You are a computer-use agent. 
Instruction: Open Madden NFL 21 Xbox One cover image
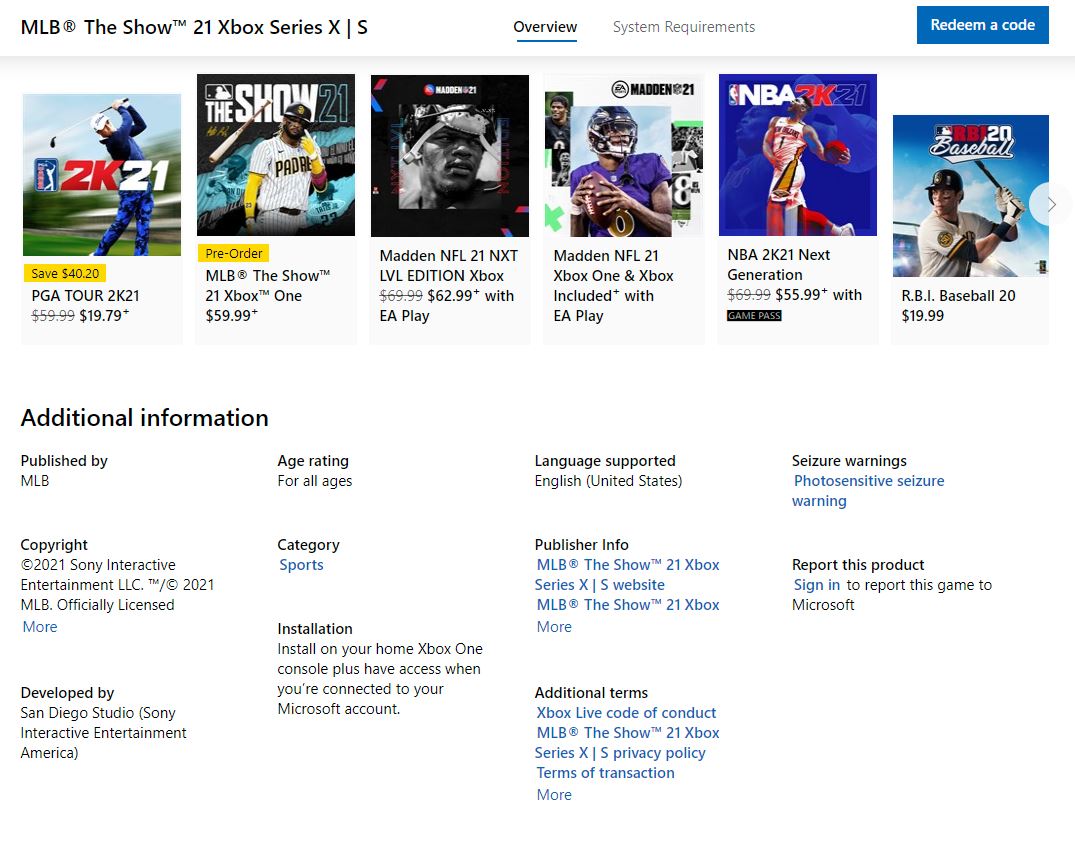coord(624,156)
